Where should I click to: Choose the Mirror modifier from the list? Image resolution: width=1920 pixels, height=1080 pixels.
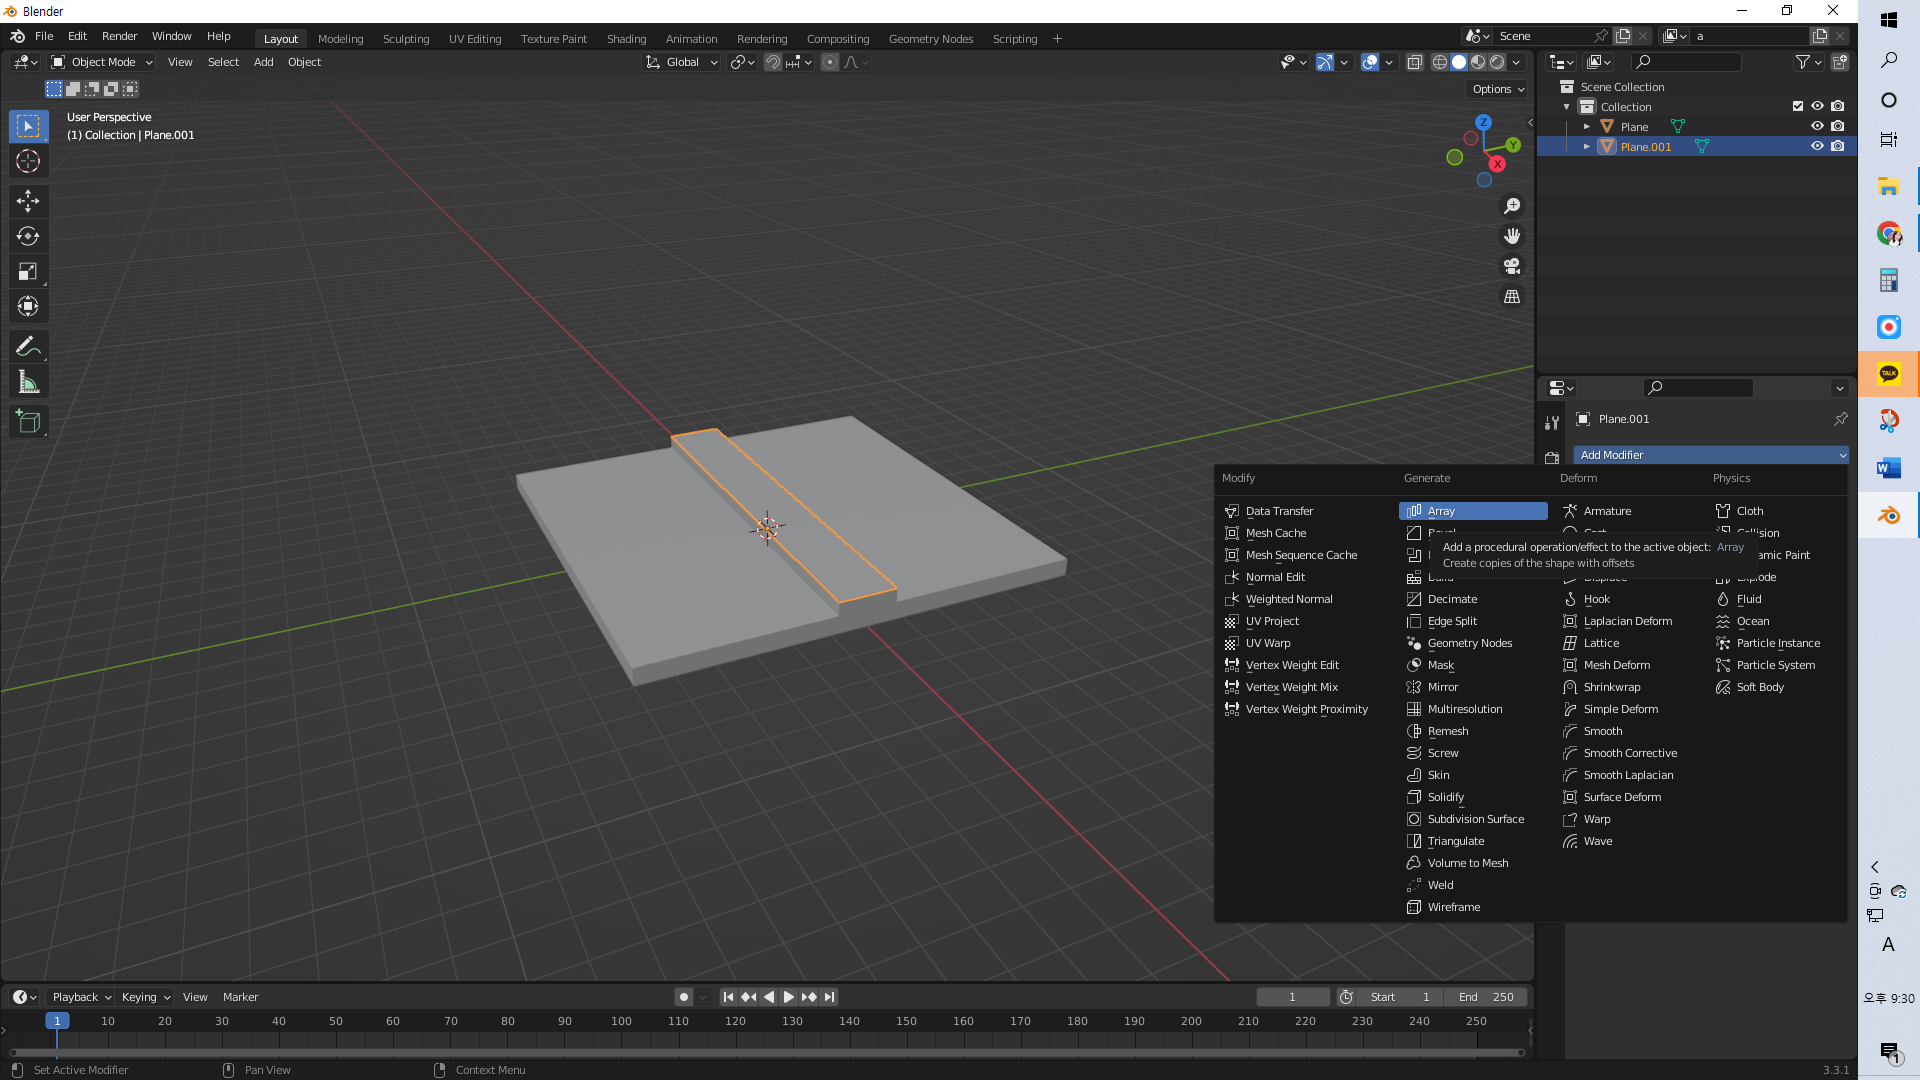tap(1442, 687)
